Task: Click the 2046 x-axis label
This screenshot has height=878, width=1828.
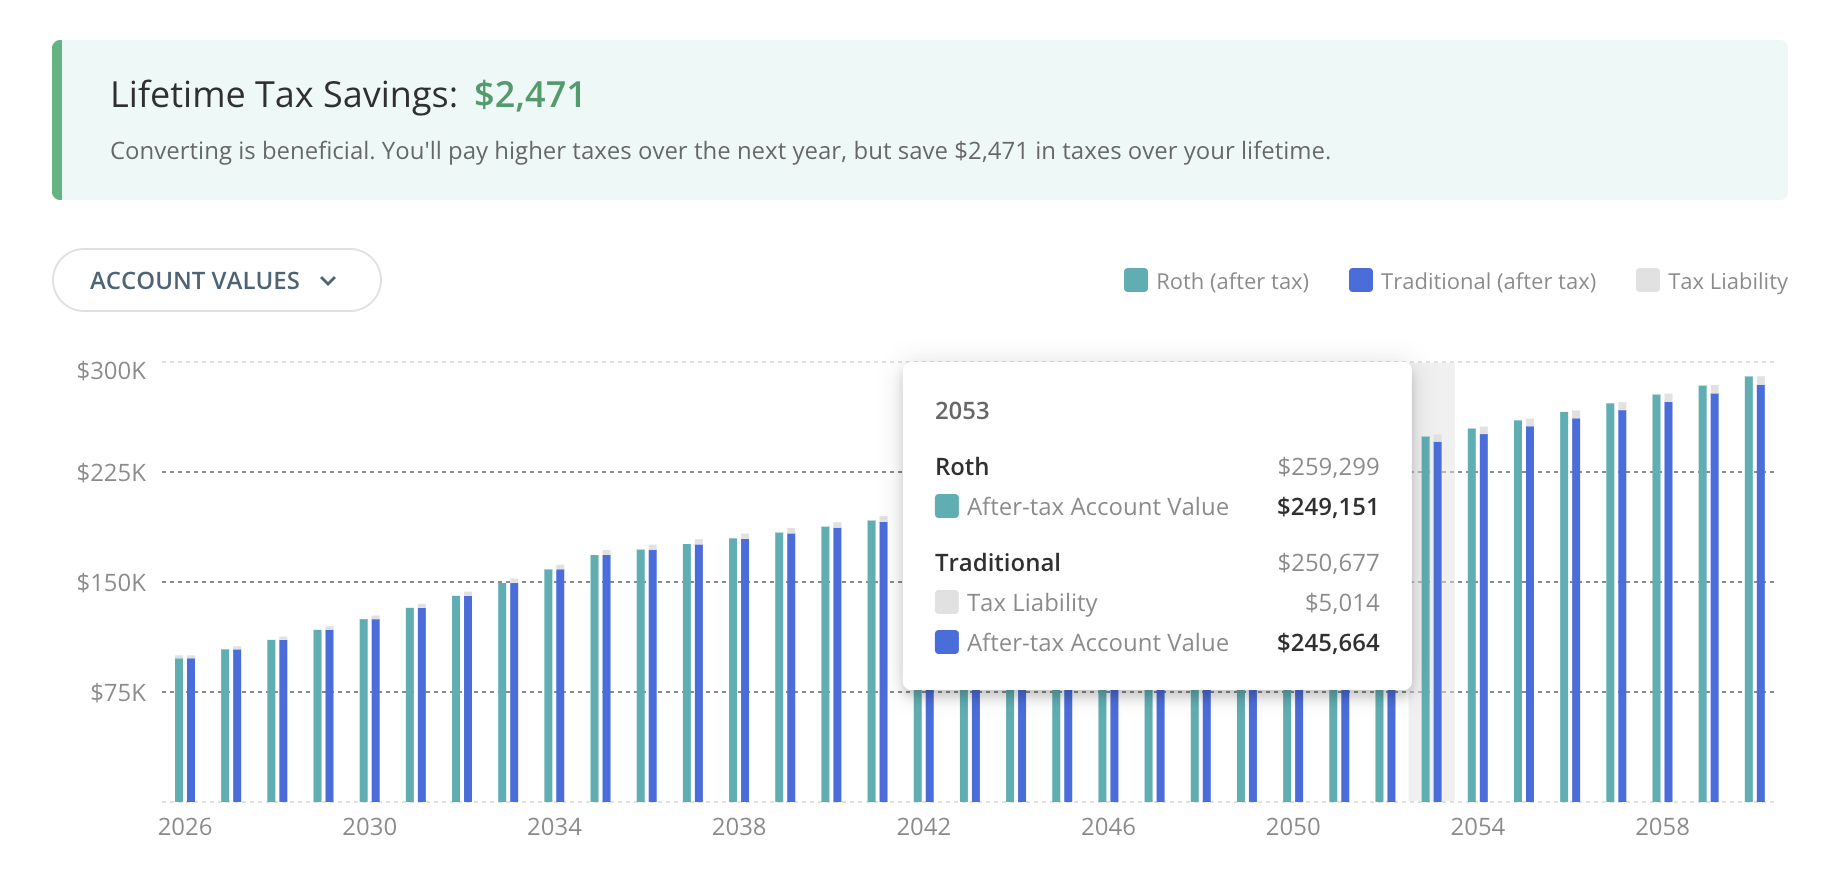Action: tap(1108, 827)
